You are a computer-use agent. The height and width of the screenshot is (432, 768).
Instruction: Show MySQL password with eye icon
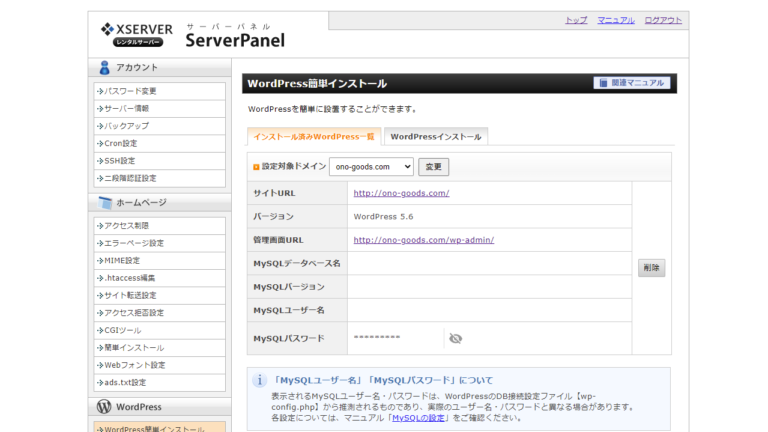tap(456, 339)
